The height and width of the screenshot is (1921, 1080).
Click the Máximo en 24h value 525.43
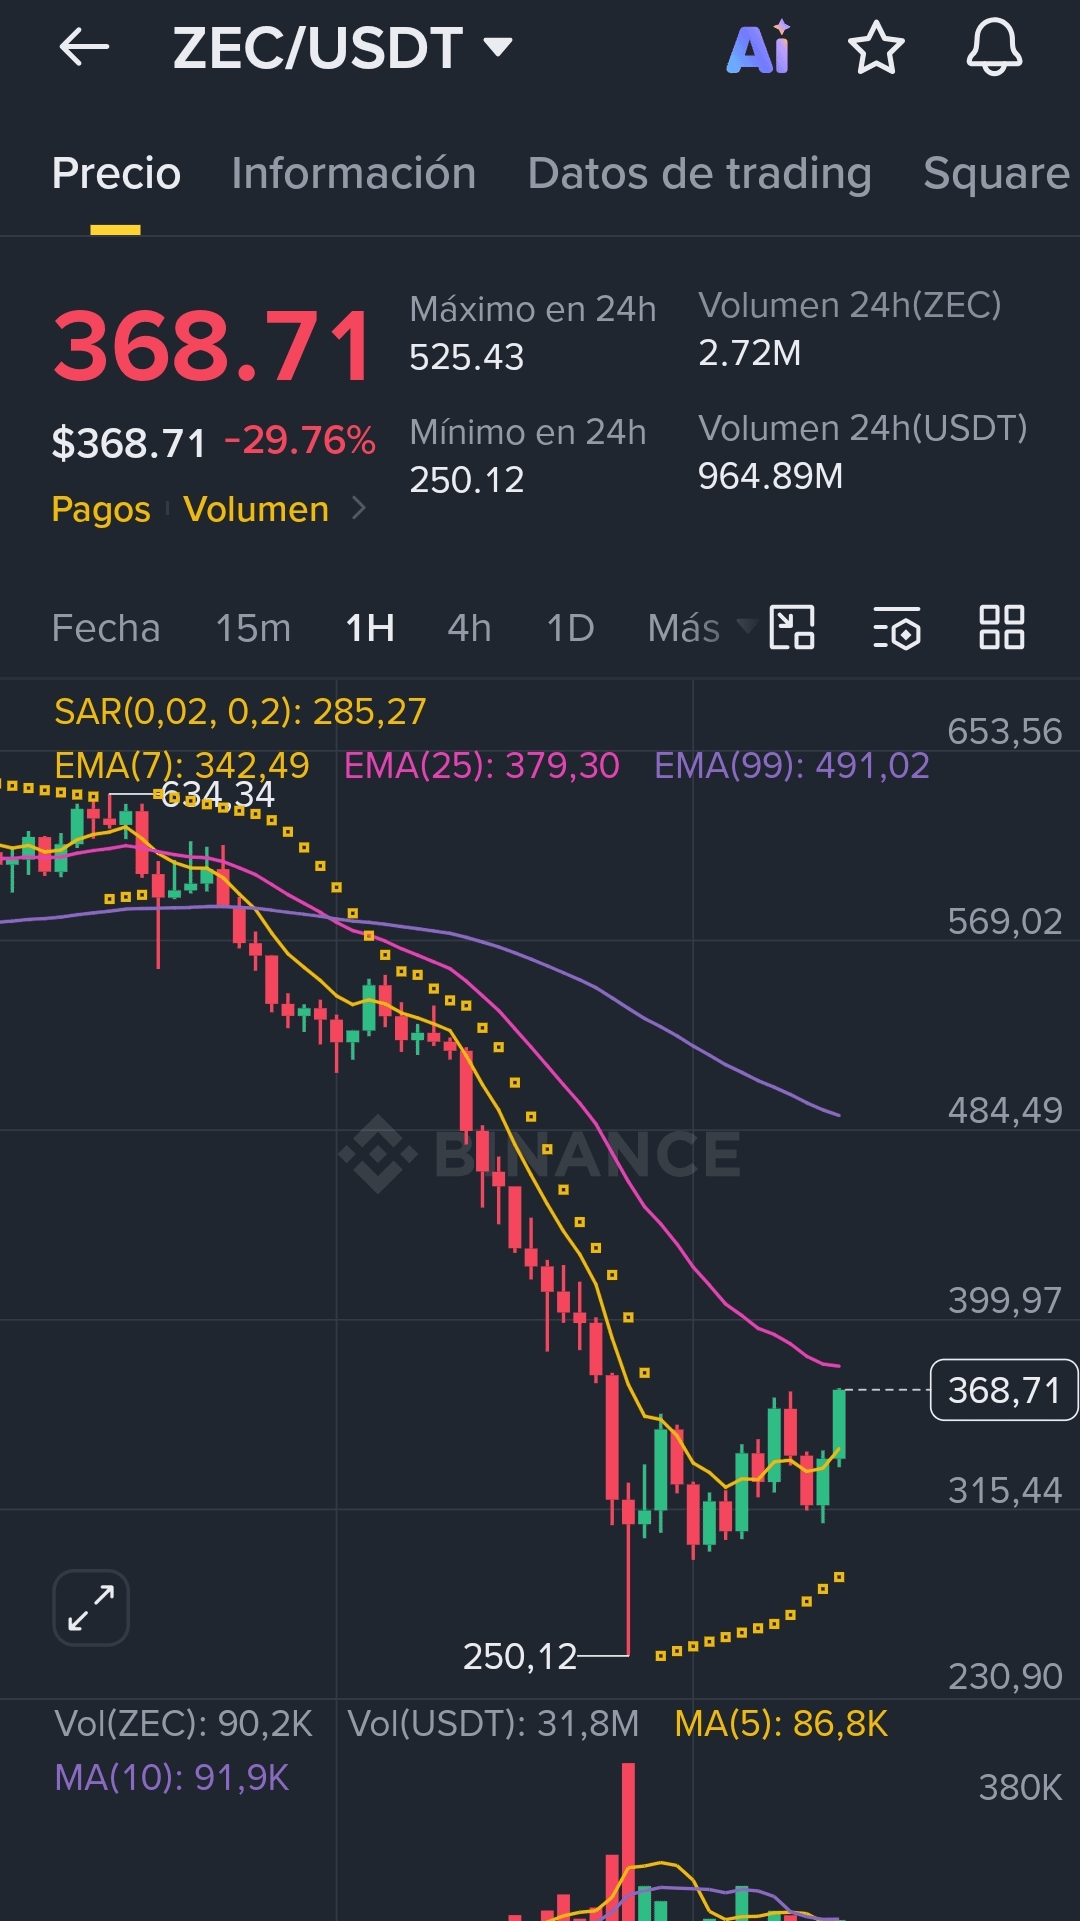(x=467, y=357)
